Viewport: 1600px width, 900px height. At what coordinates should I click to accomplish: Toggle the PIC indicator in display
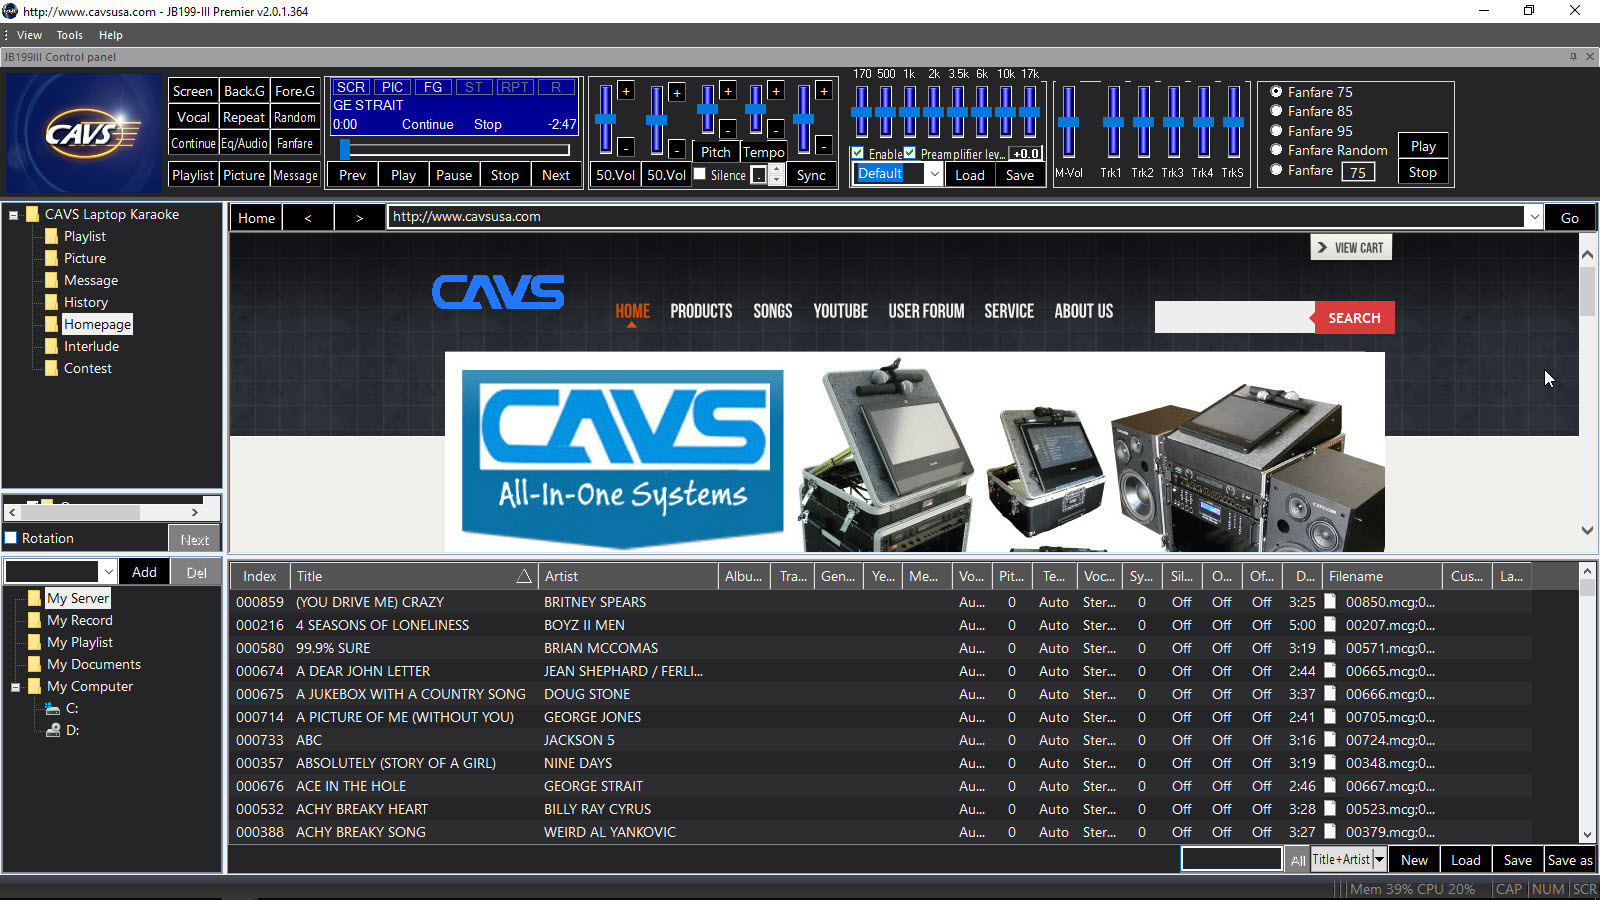(392, 87)
